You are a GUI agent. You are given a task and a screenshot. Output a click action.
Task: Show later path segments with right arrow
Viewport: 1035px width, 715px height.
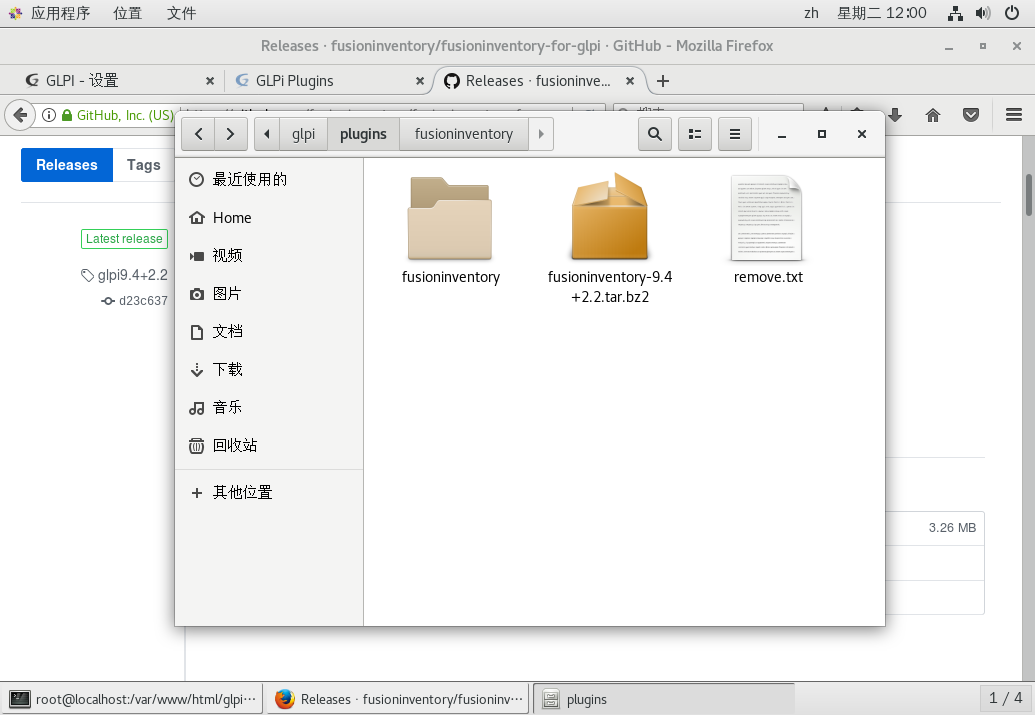541,134
